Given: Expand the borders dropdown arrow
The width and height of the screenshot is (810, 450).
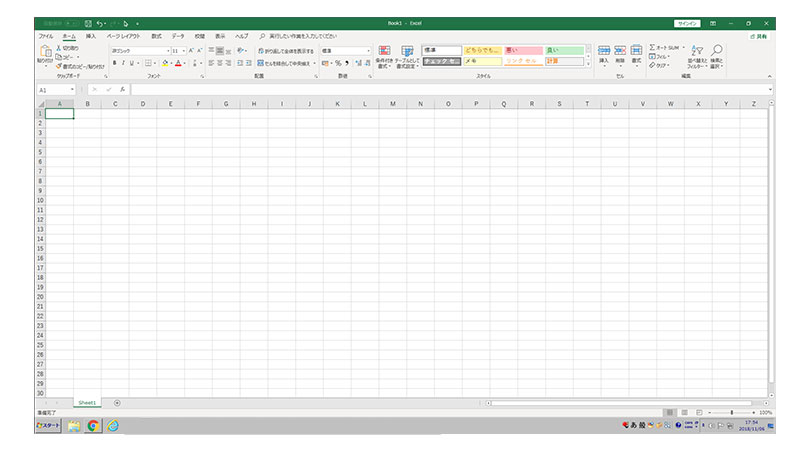Looking at the screenshot, I should pyautogui.click(x=155, y=64).
